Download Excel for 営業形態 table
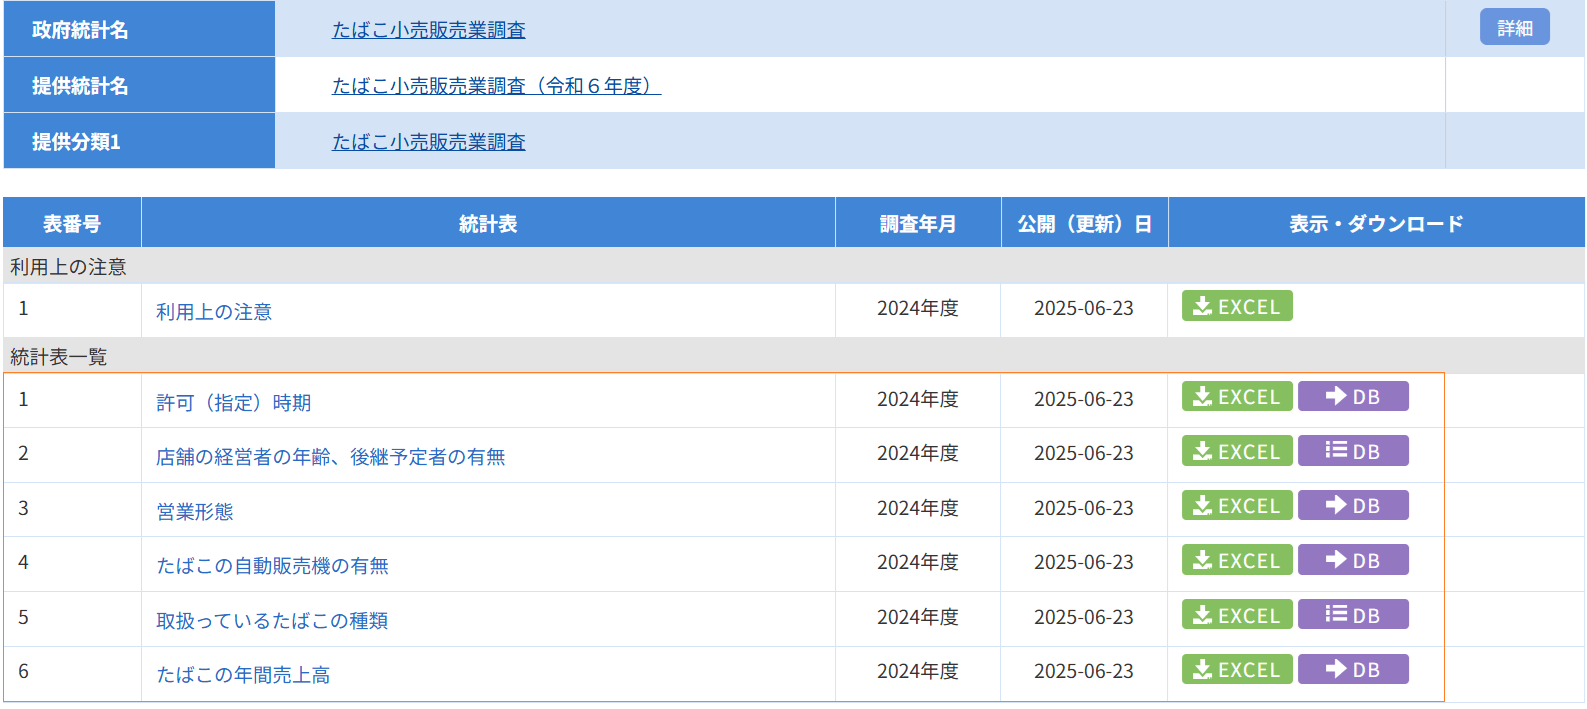Screen dimensions: 1587x709 click(1236, 506)
